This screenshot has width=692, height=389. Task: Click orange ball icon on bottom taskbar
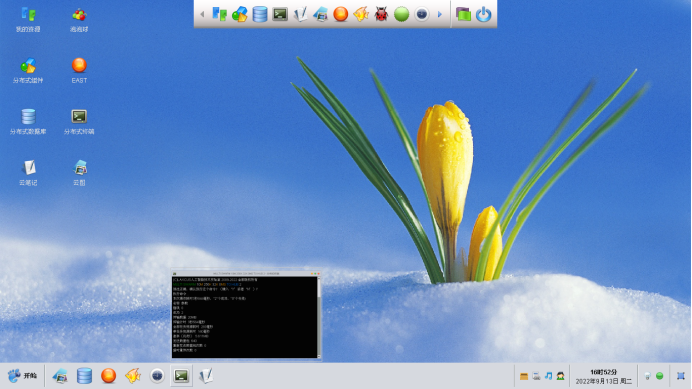point(109,376)
